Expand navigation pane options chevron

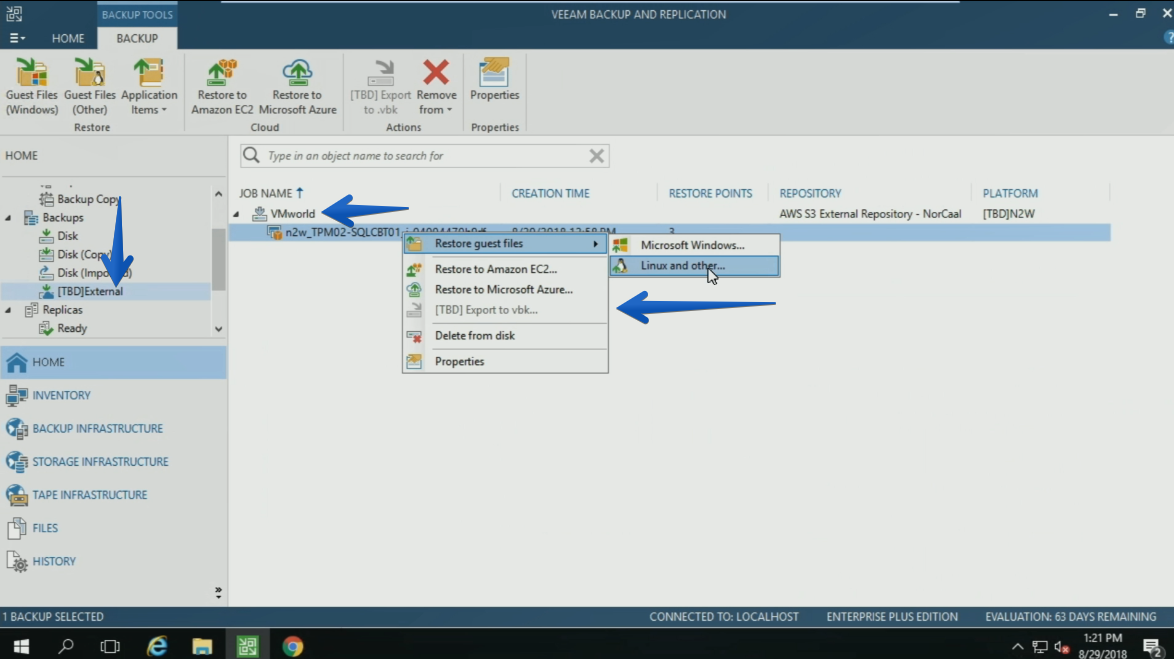pos(218,592)
